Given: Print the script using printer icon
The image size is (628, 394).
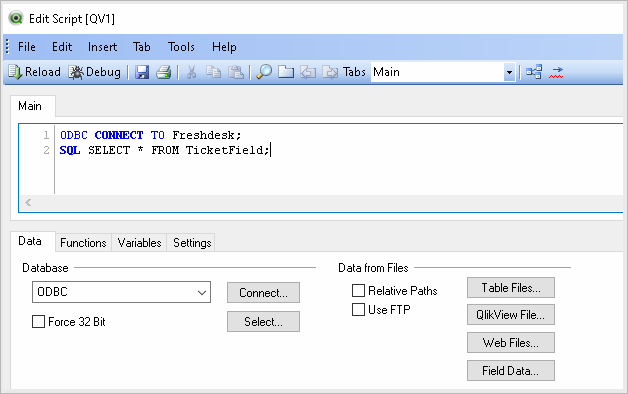Looking at the screenshot, I should pos(163,72).
